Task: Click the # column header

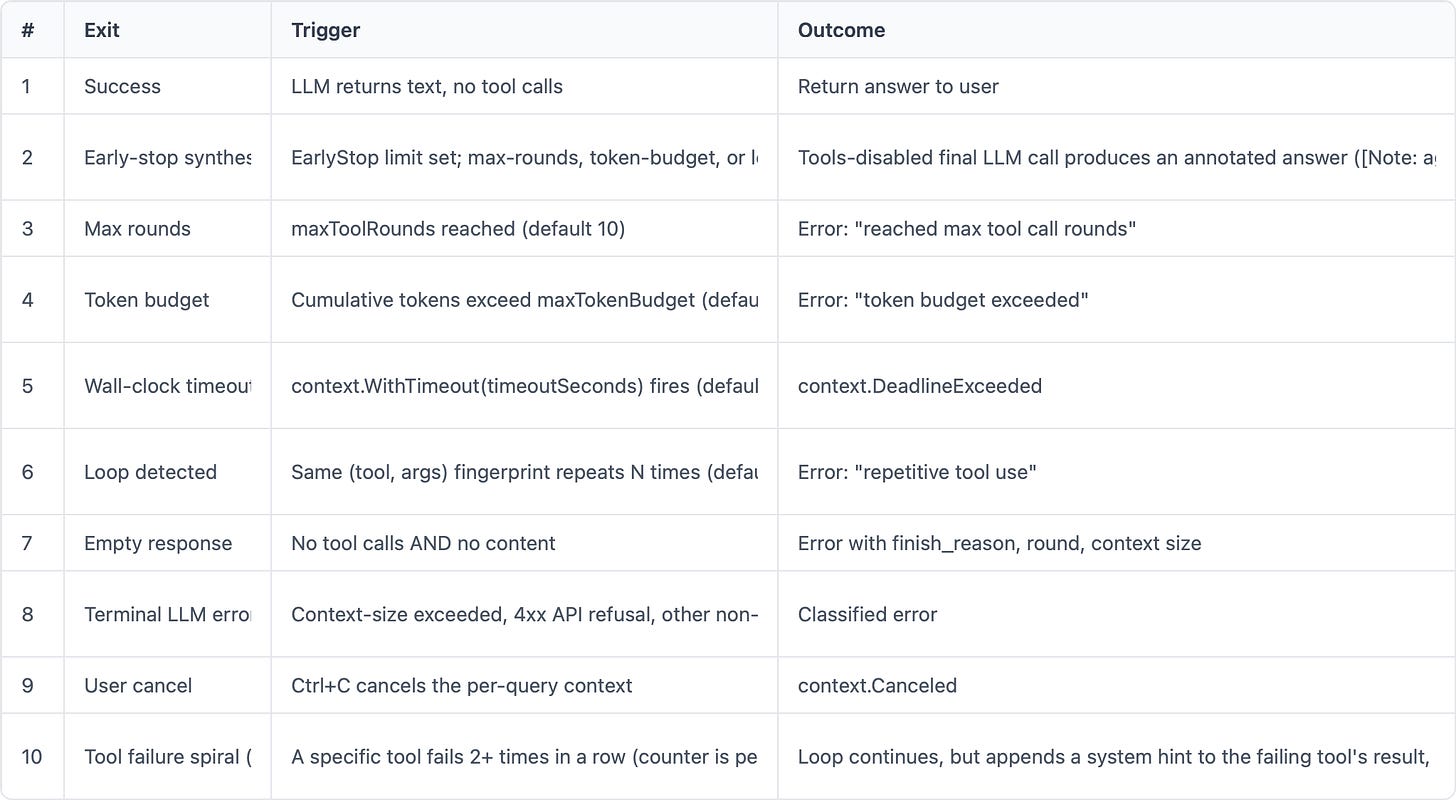Action: (32, 30)
